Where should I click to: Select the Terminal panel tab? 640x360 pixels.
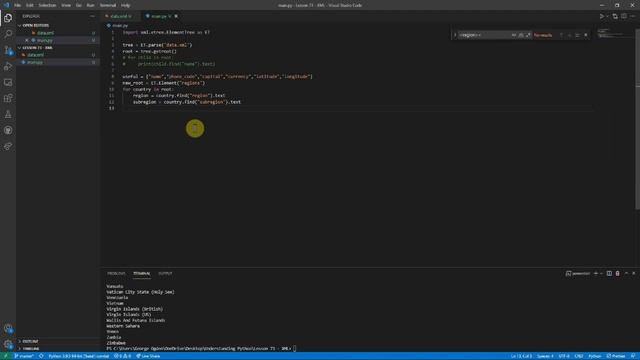[x=142, y=273]
